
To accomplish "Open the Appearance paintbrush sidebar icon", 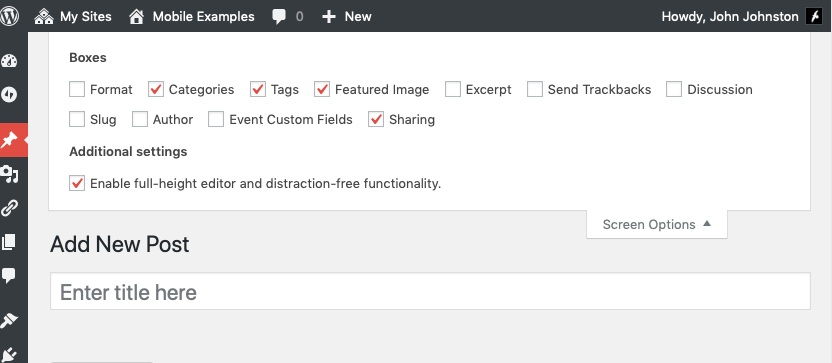I will pos(9,320).
